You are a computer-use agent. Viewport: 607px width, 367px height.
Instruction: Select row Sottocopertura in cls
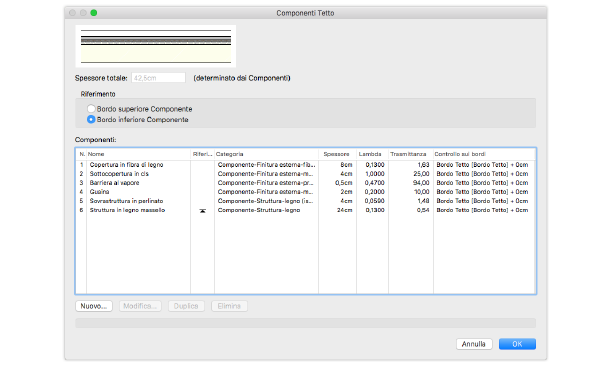305,174
